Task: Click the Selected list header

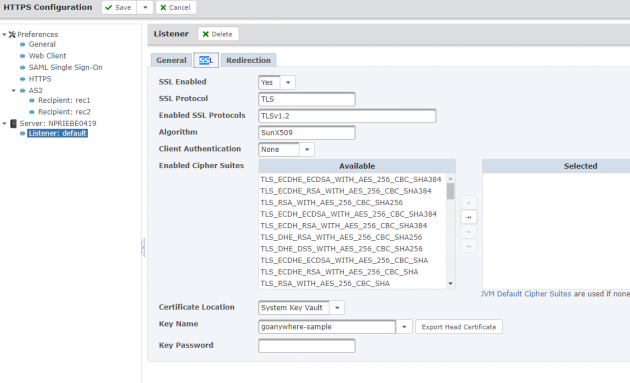Action: point(556,166)
